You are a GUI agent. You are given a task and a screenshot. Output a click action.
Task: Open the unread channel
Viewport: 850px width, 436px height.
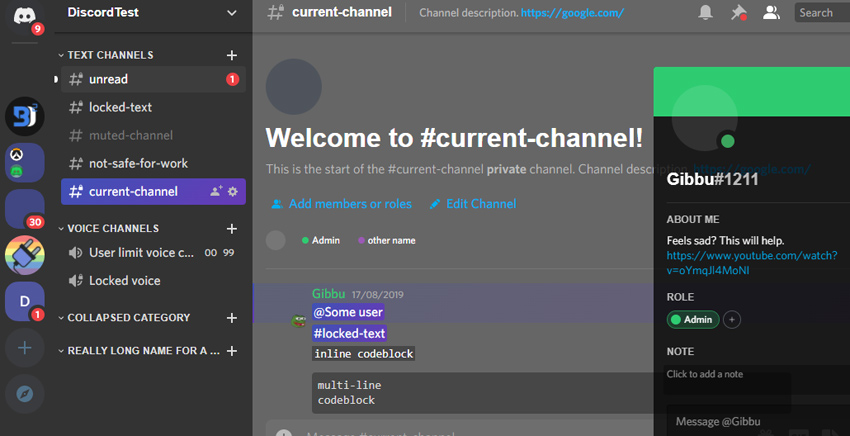click(153, 79)
